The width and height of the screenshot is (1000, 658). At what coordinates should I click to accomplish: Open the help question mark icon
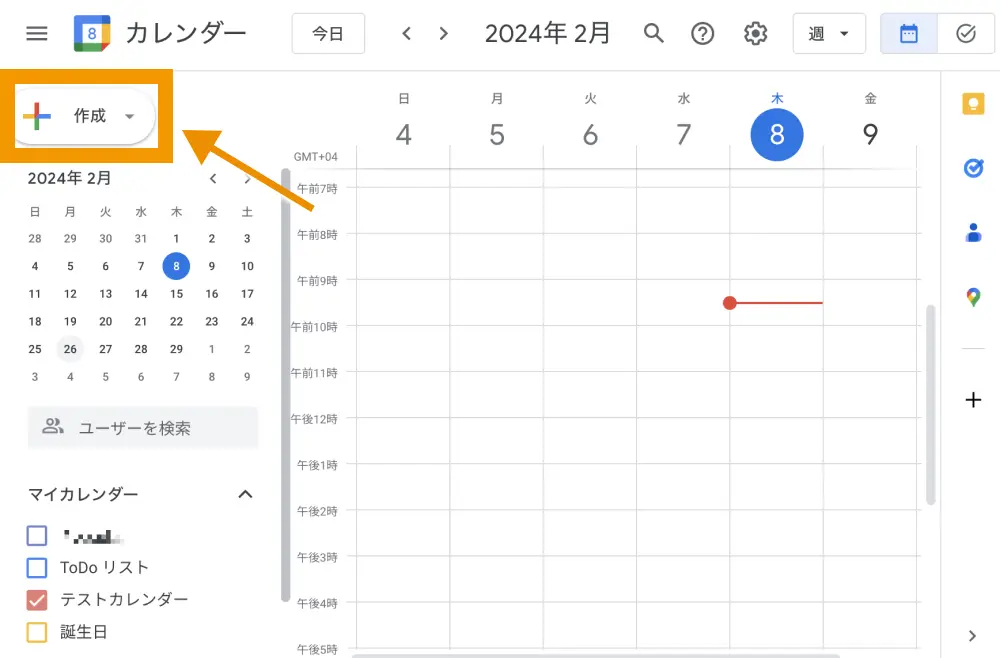(703, 34)
